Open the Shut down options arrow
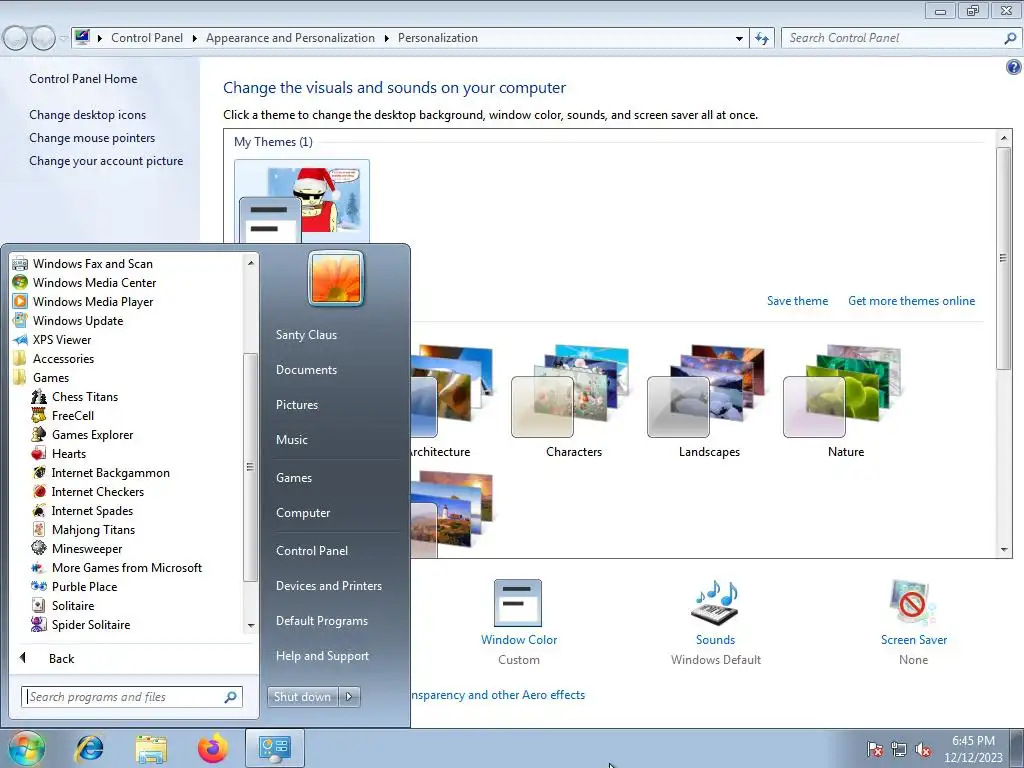This screenshot has height=768, width=1024. 349,697
